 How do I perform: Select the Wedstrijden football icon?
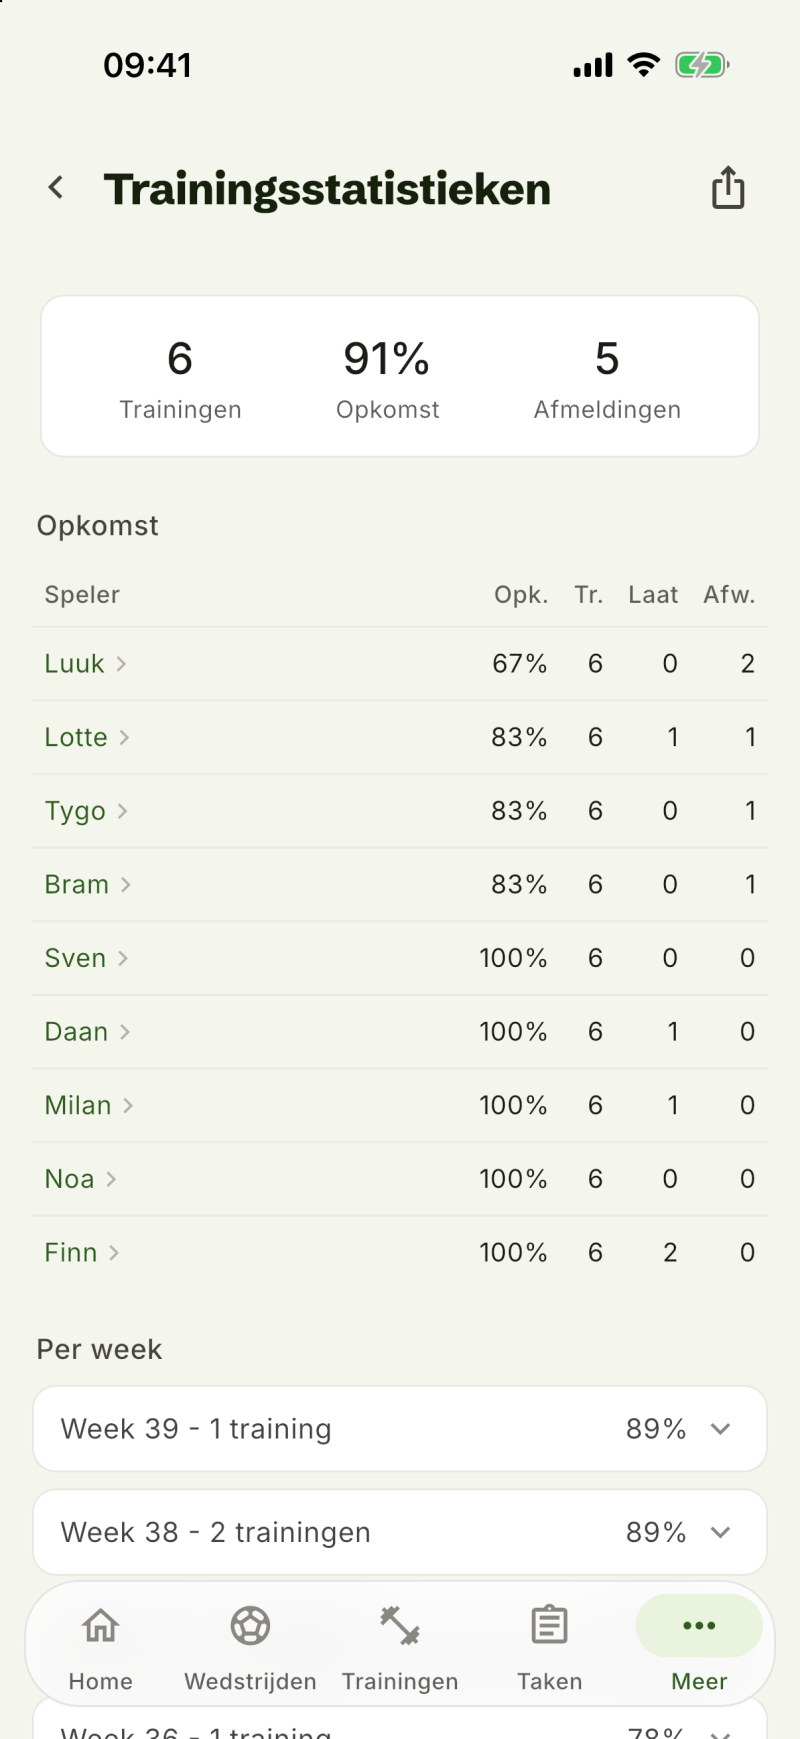[x=250, y=1625]
